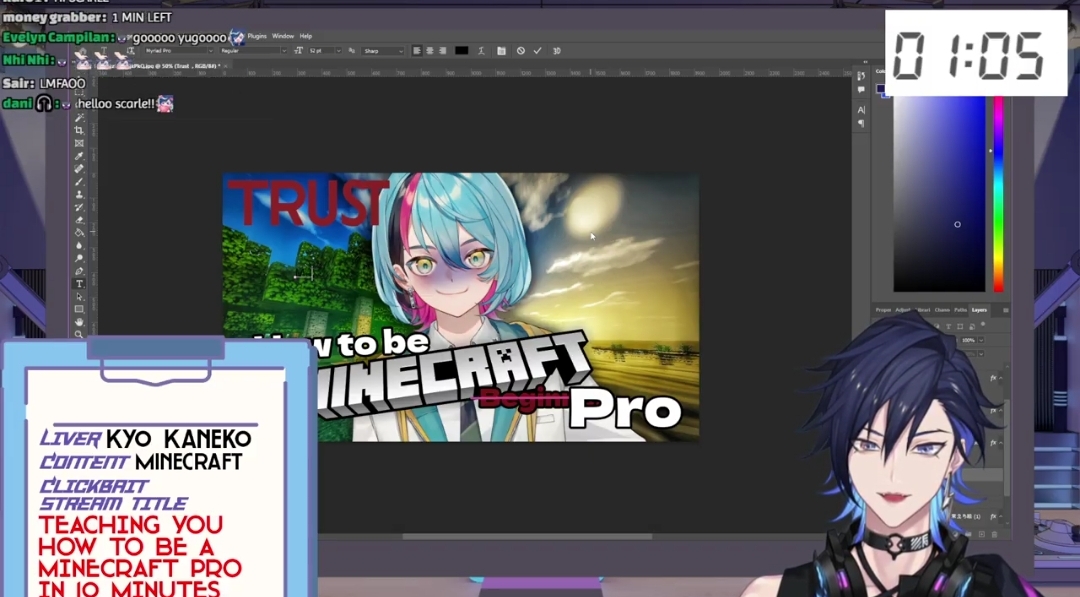Left align the text
Viewport: 1080px width, 597px height.
tap(416, 51)
